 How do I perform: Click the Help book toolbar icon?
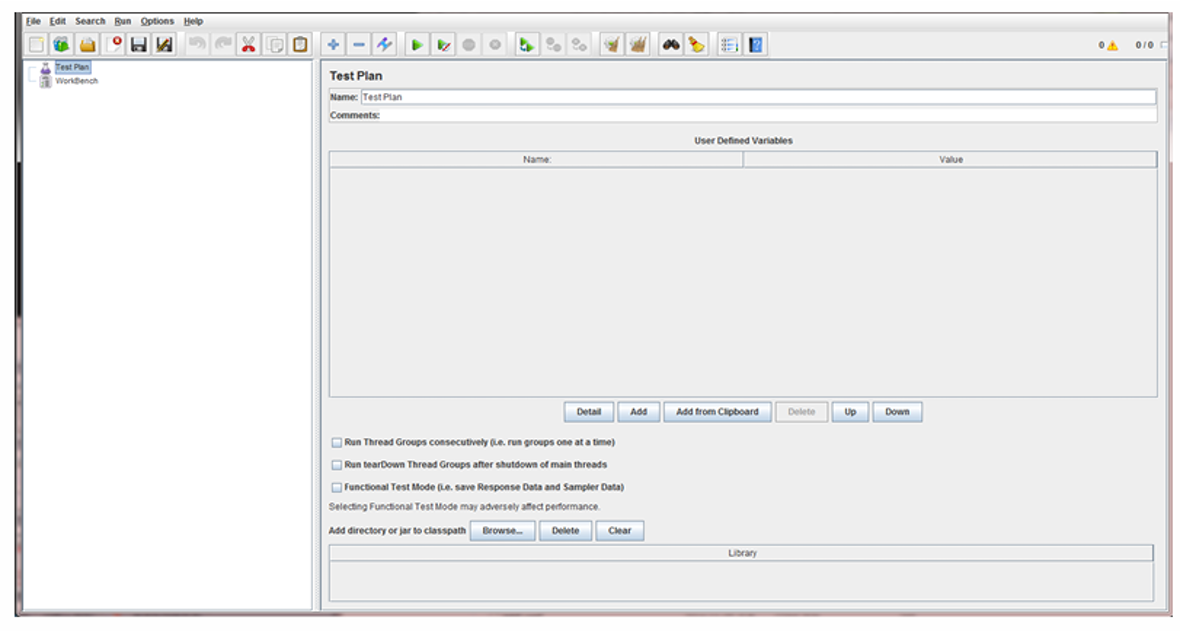(x=756, y=45)
